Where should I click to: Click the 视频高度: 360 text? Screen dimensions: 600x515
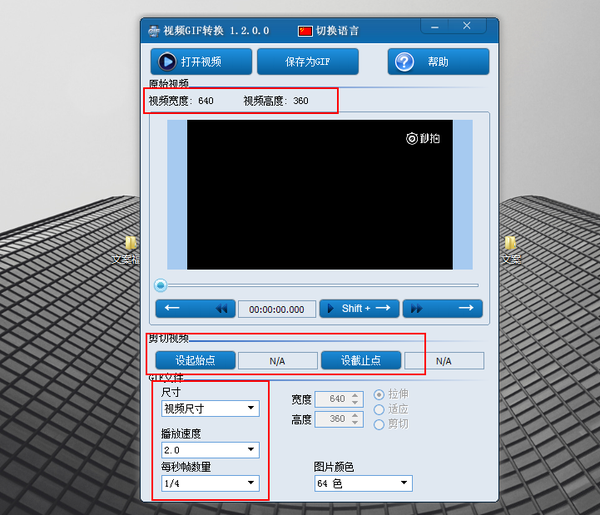pyautogui.click(x=276, y=101)
